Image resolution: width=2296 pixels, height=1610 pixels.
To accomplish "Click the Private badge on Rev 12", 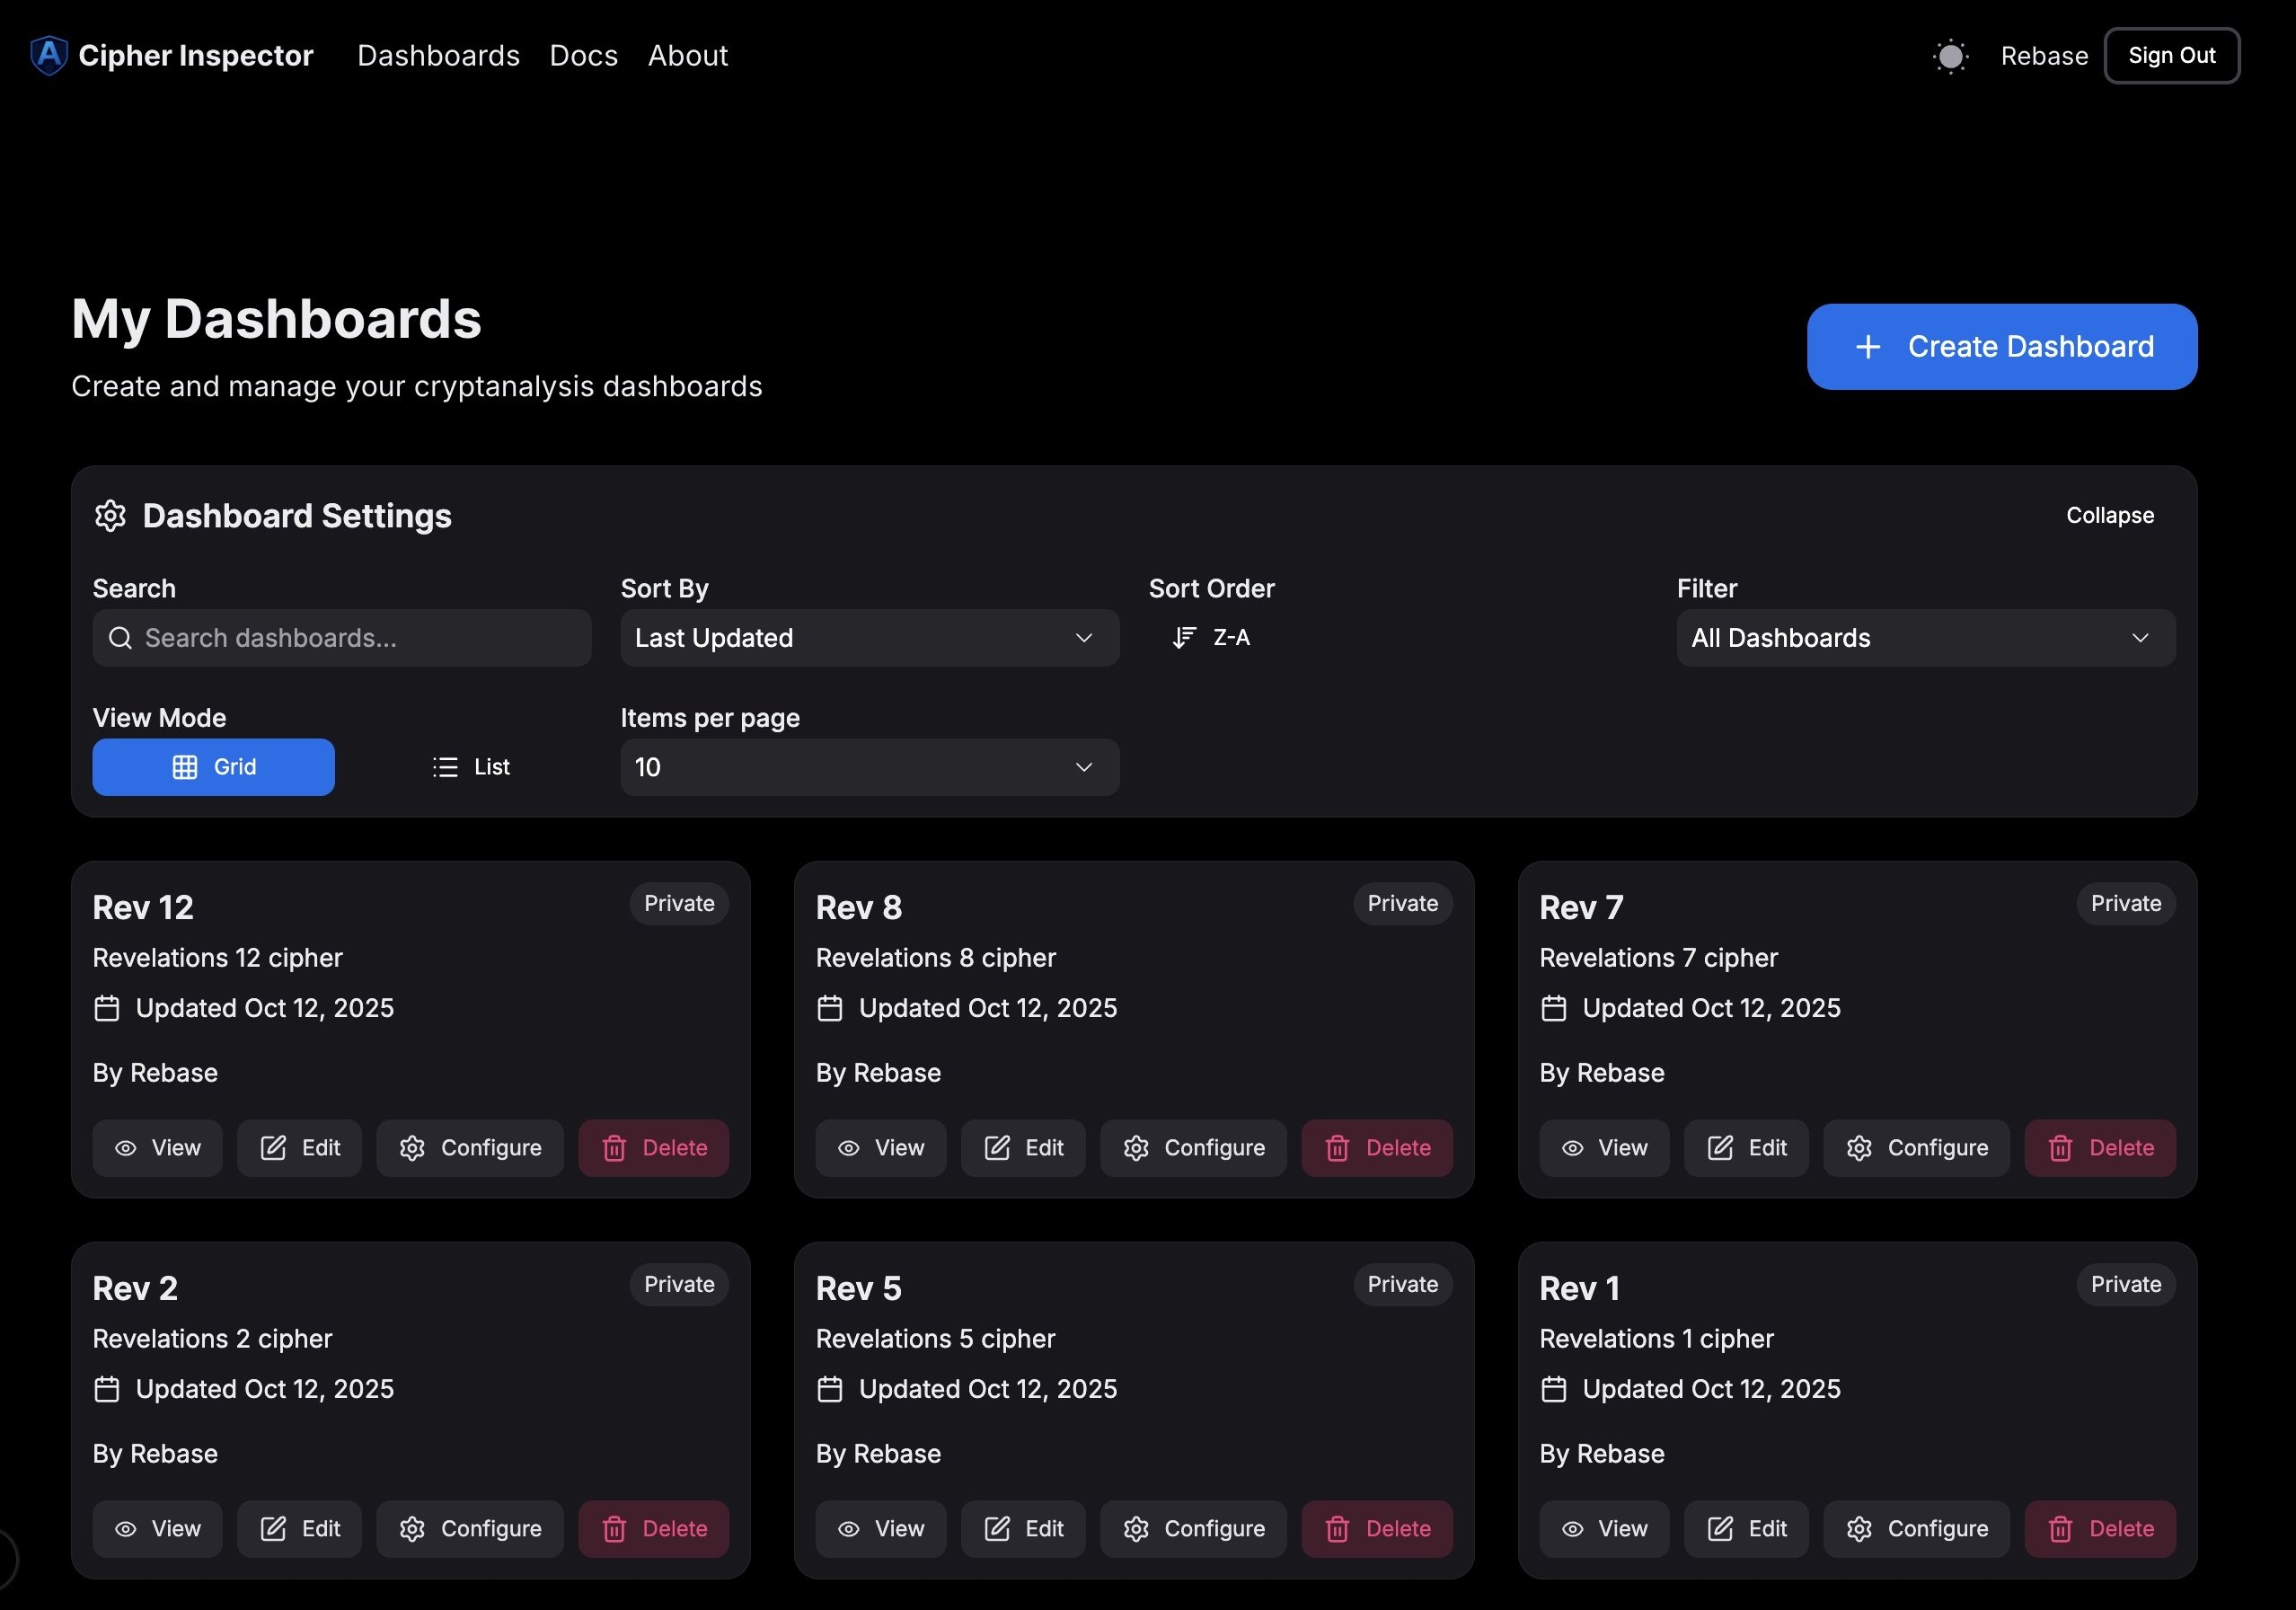I will pos(679,904).
